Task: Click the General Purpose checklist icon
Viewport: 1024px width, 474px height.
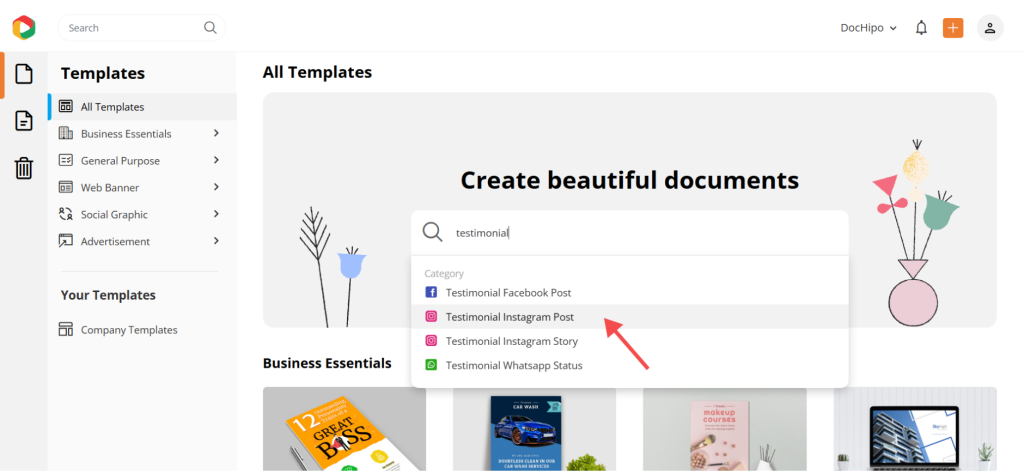Action: (66, 160)
